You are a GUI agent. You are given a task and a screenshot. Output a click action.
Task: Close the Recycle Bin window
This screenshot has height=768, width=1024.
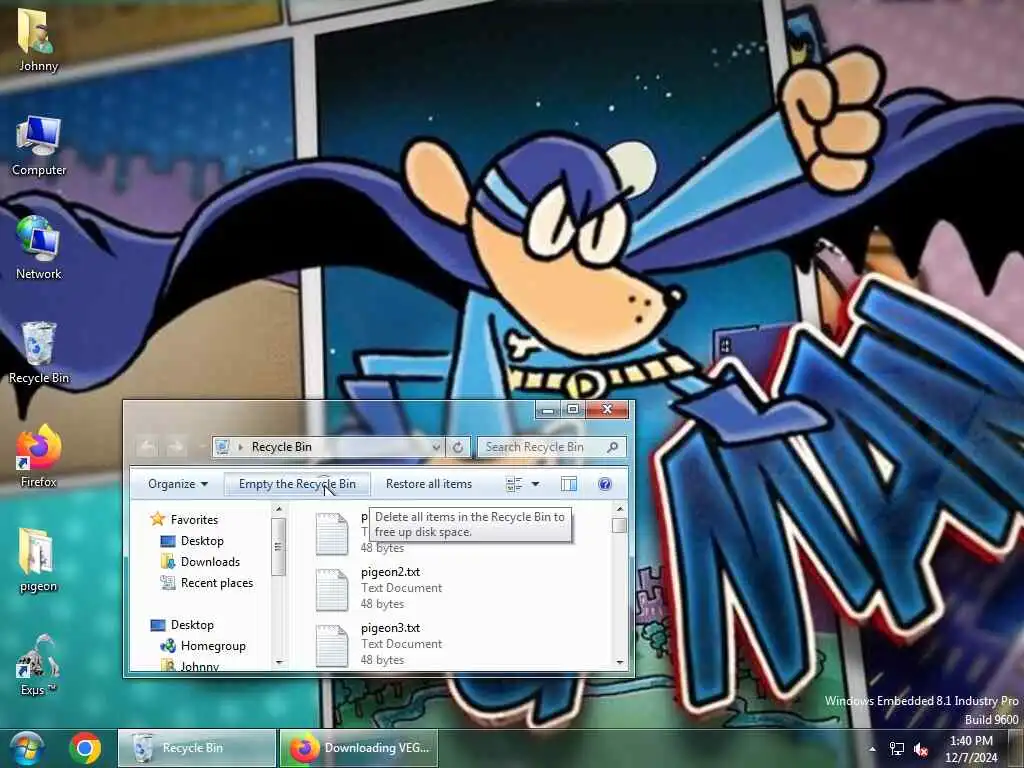point(607,409)
